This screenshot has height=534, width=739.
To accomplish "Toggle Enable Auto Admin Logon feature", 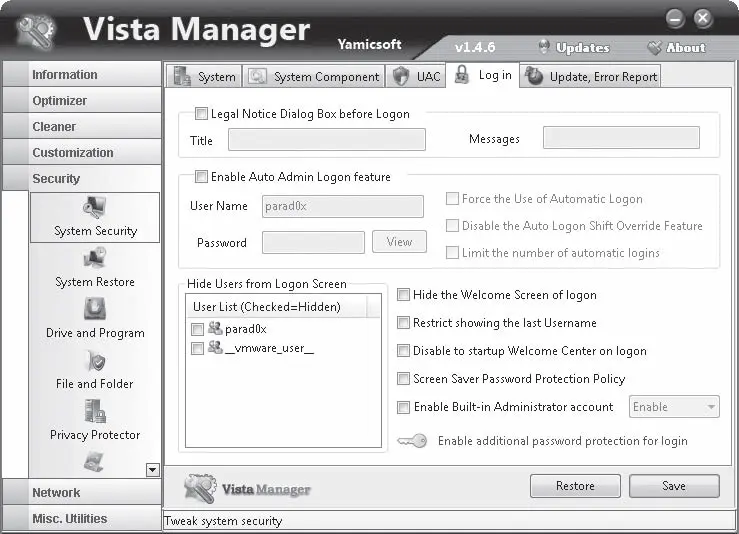I will pos(202,177).
